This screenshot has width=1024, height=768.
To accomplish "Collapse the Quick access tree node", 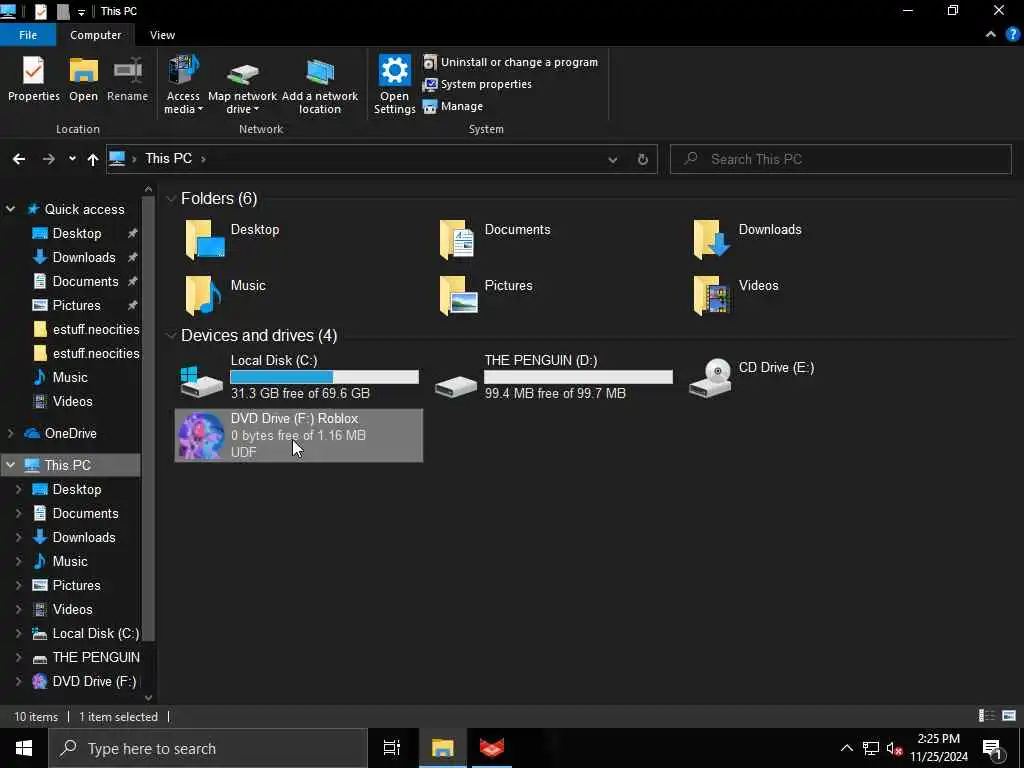I will (x=10, y=209).
